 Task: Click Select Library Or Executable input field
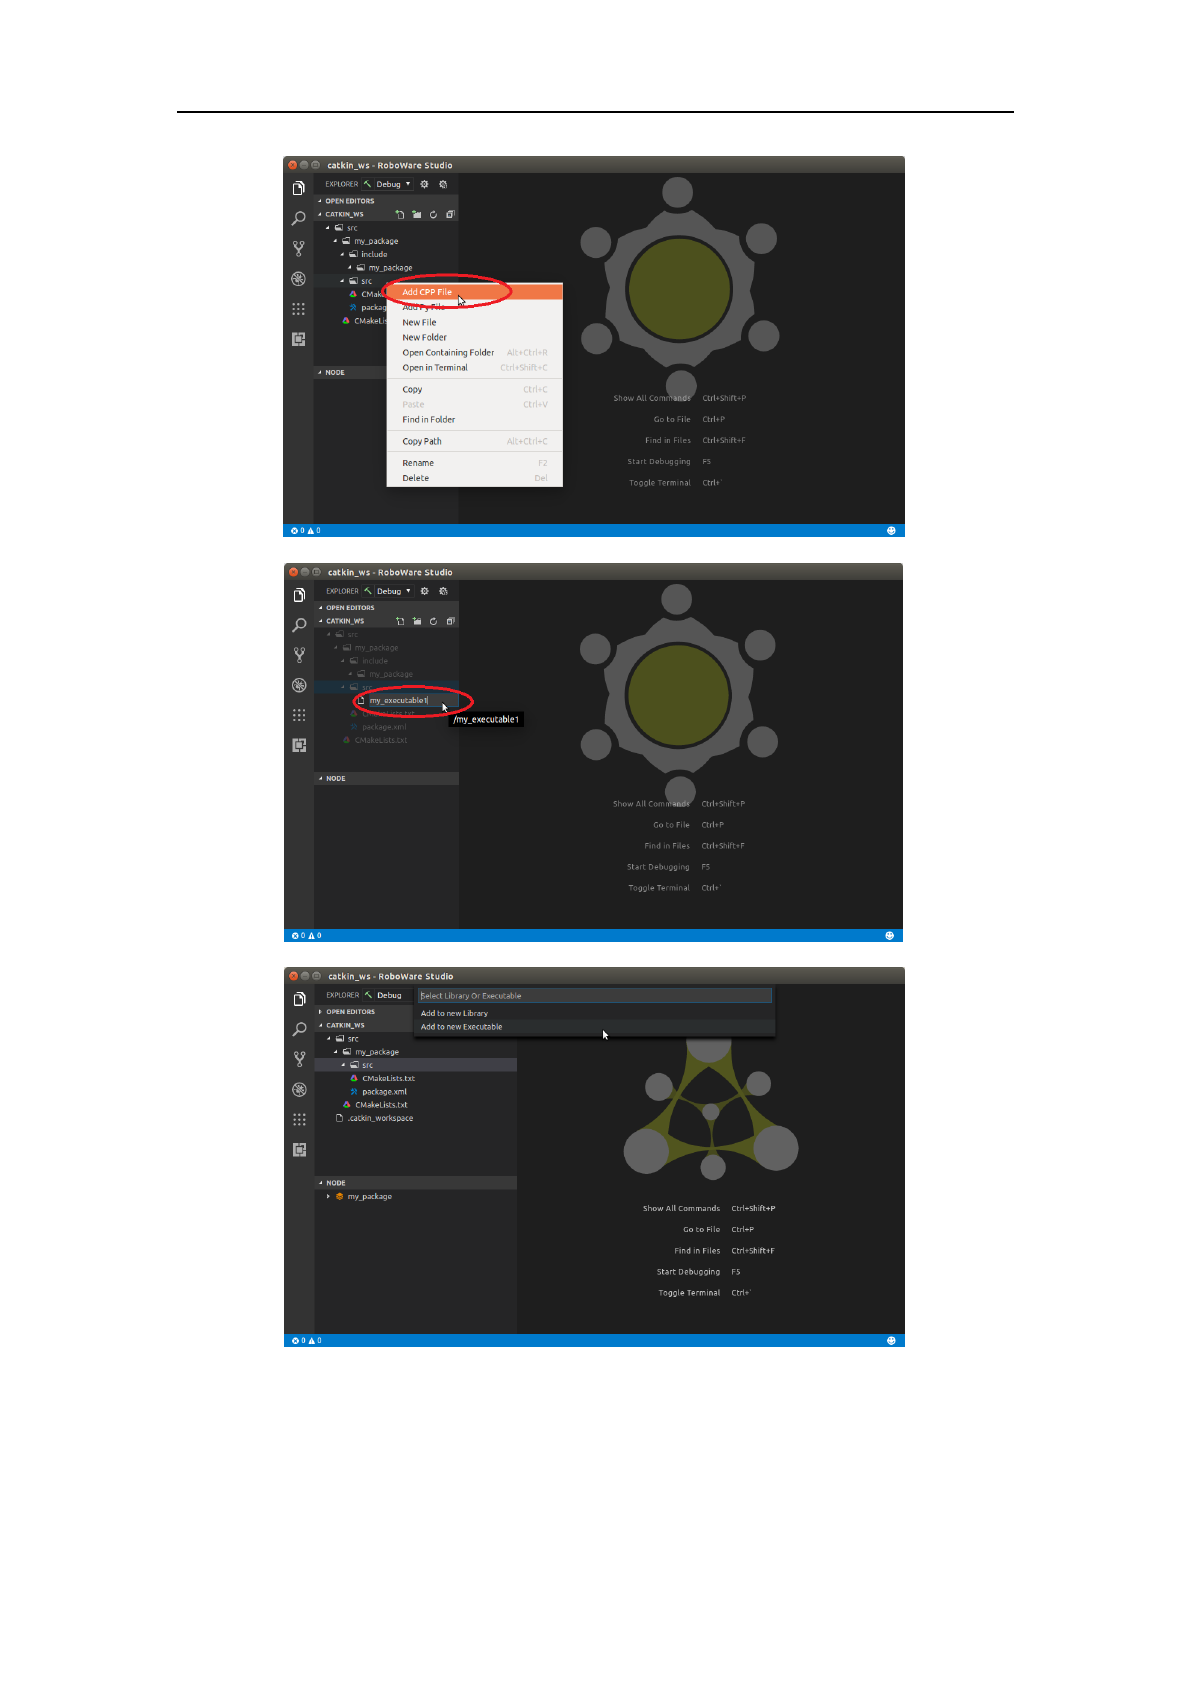[x=595, y=996]
